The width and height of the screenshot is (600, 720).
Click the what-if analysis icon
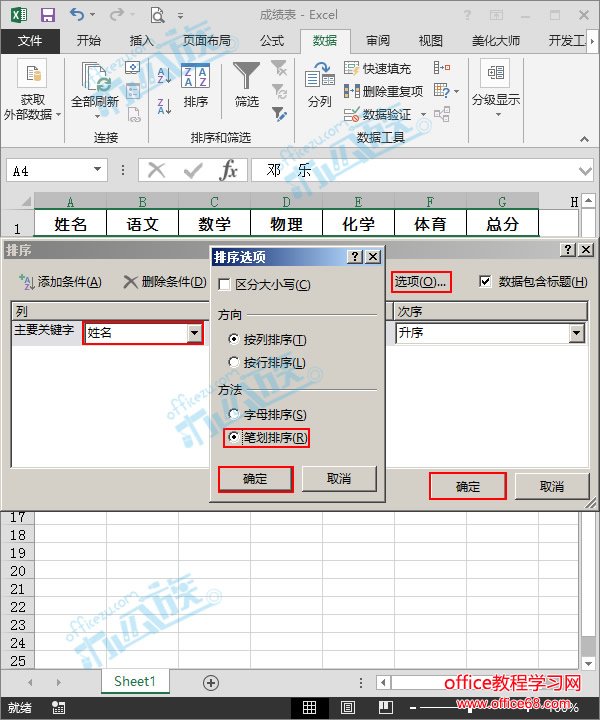tap(442, 90)
